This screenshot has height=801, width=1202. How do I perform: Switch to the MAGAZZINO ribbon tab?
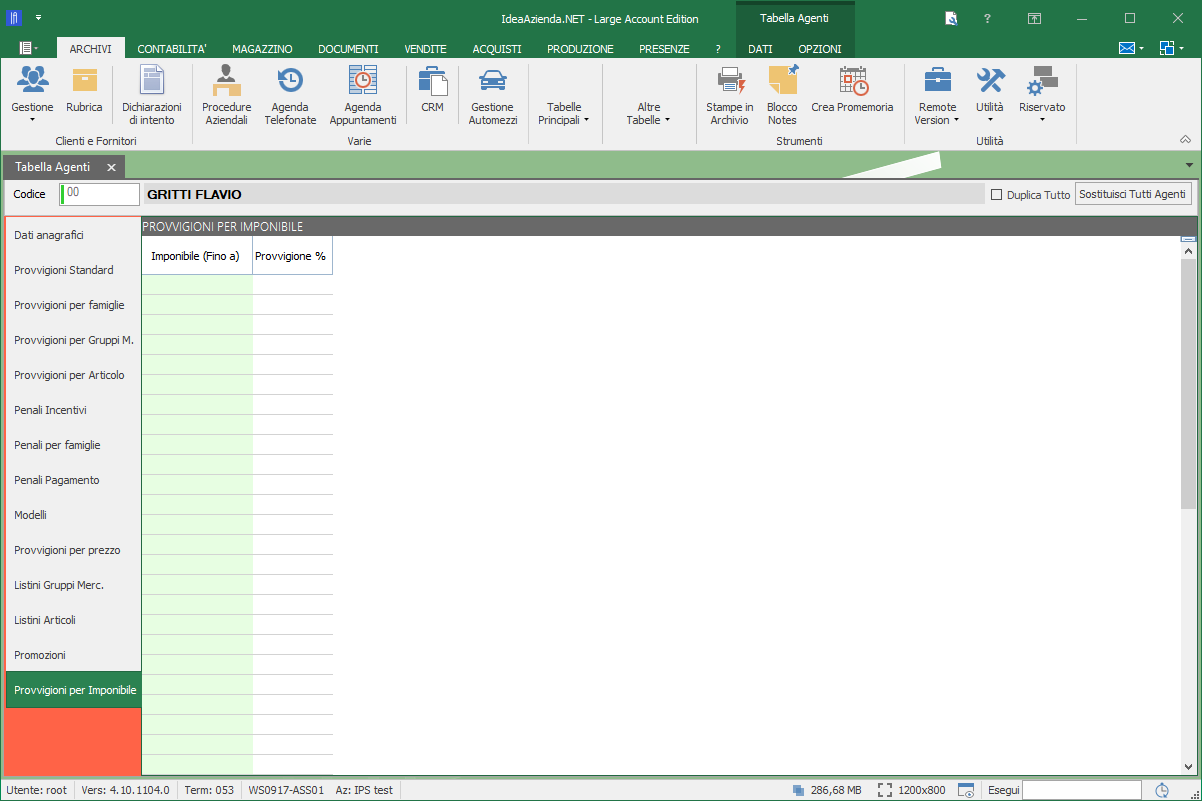pyautogui.click(x=262, y=48)
